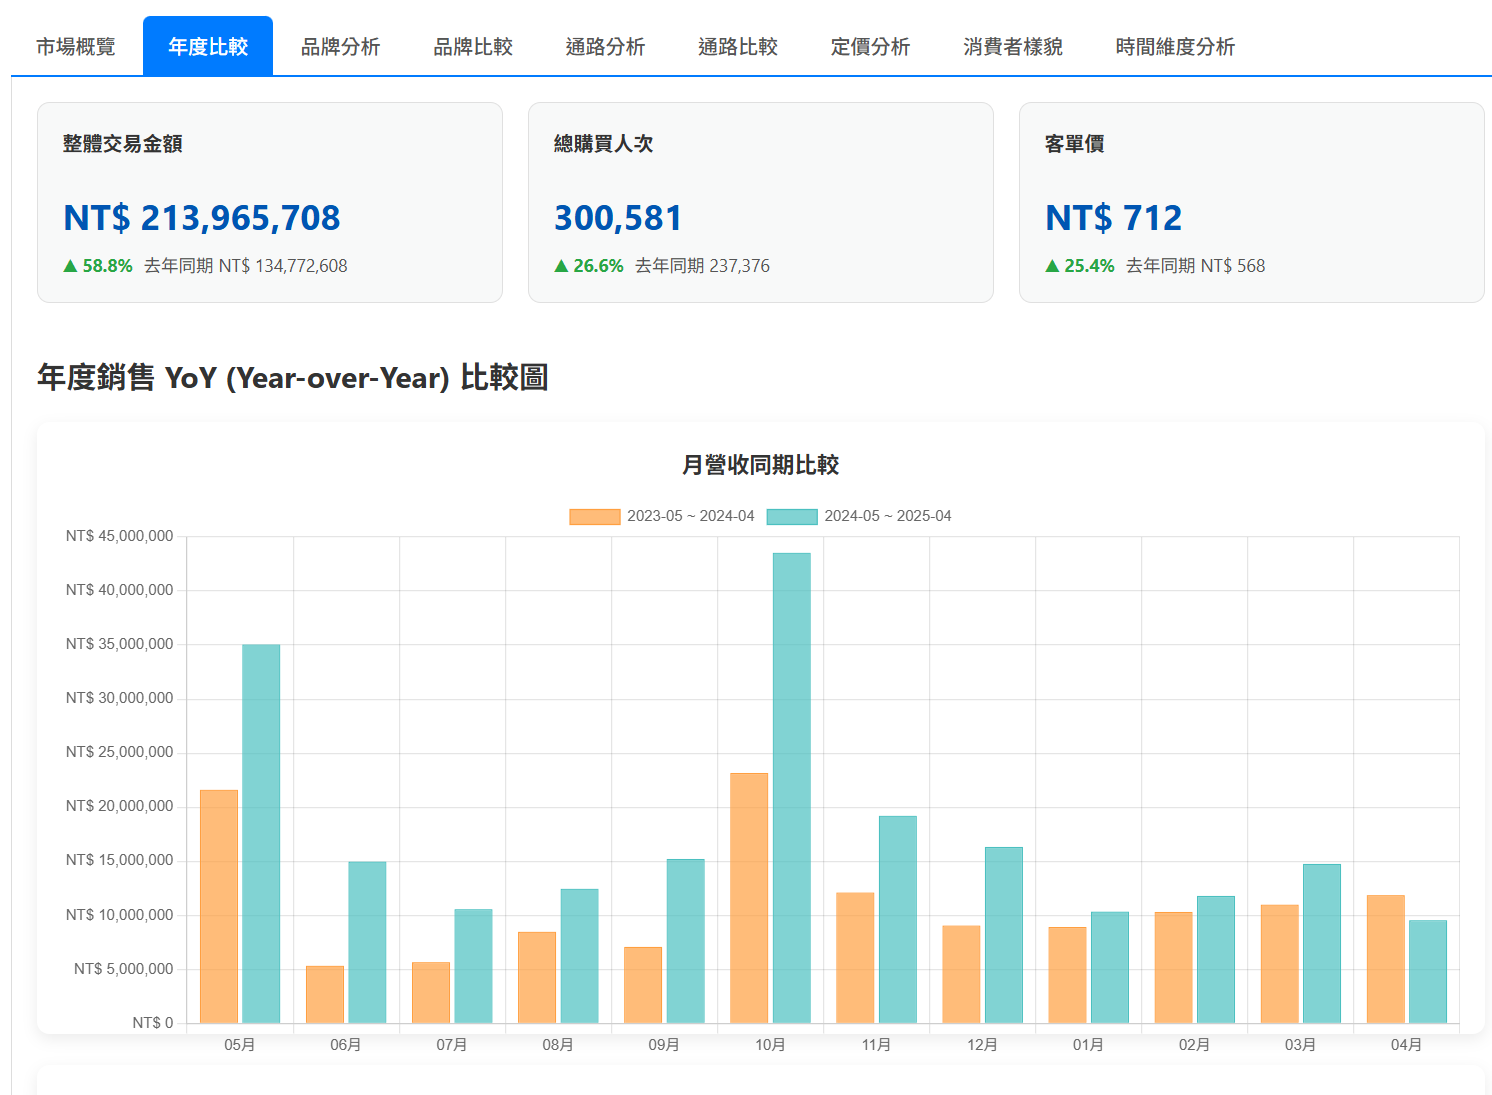Click the teal 05月 bar

tap(261, 834)
